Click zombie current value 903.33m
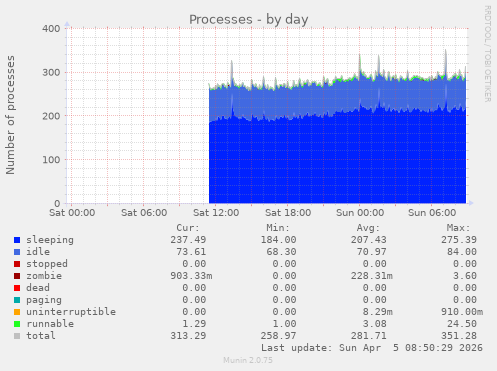The width and height of the screenshot is (497, 371). [191, 276]
